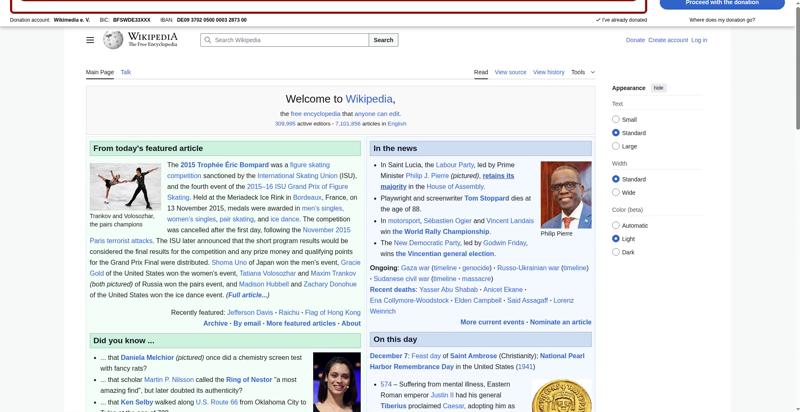Select Small text size option
The height and width of the screenshot is (412, 800).
point(616,119)
